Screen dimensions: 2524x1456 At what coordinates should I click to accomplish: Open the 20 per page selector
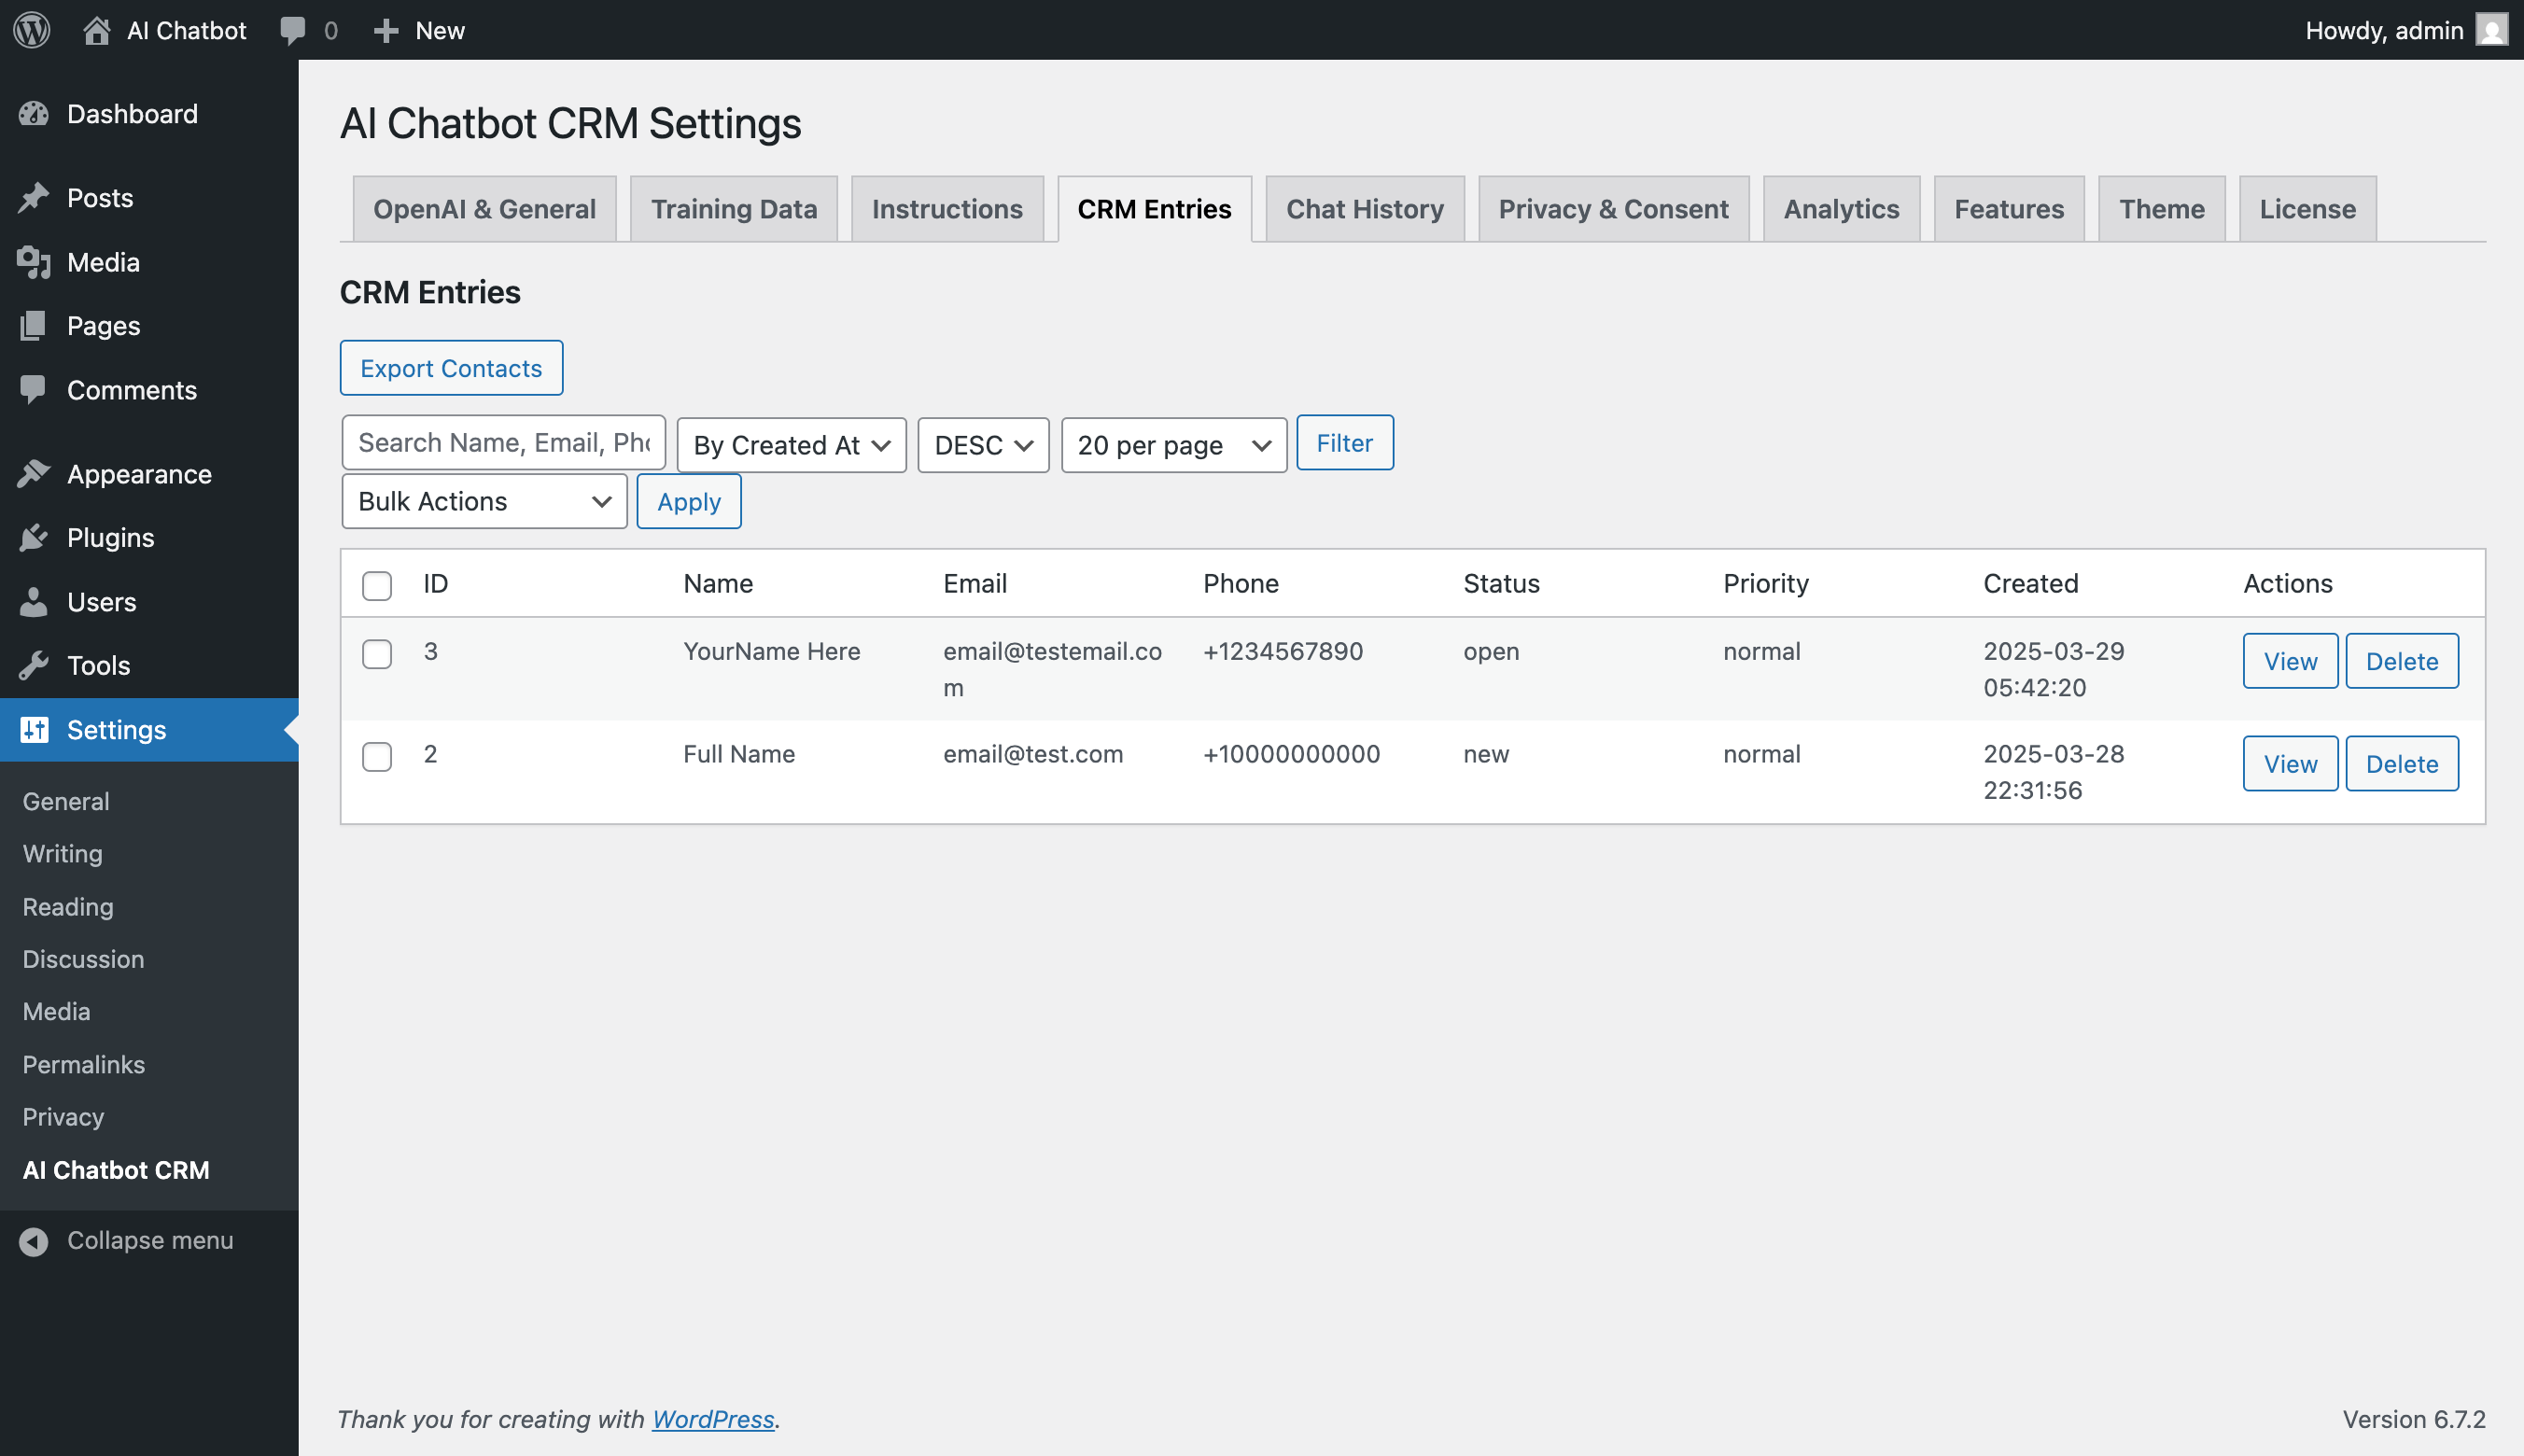[x=1172, y=445]
